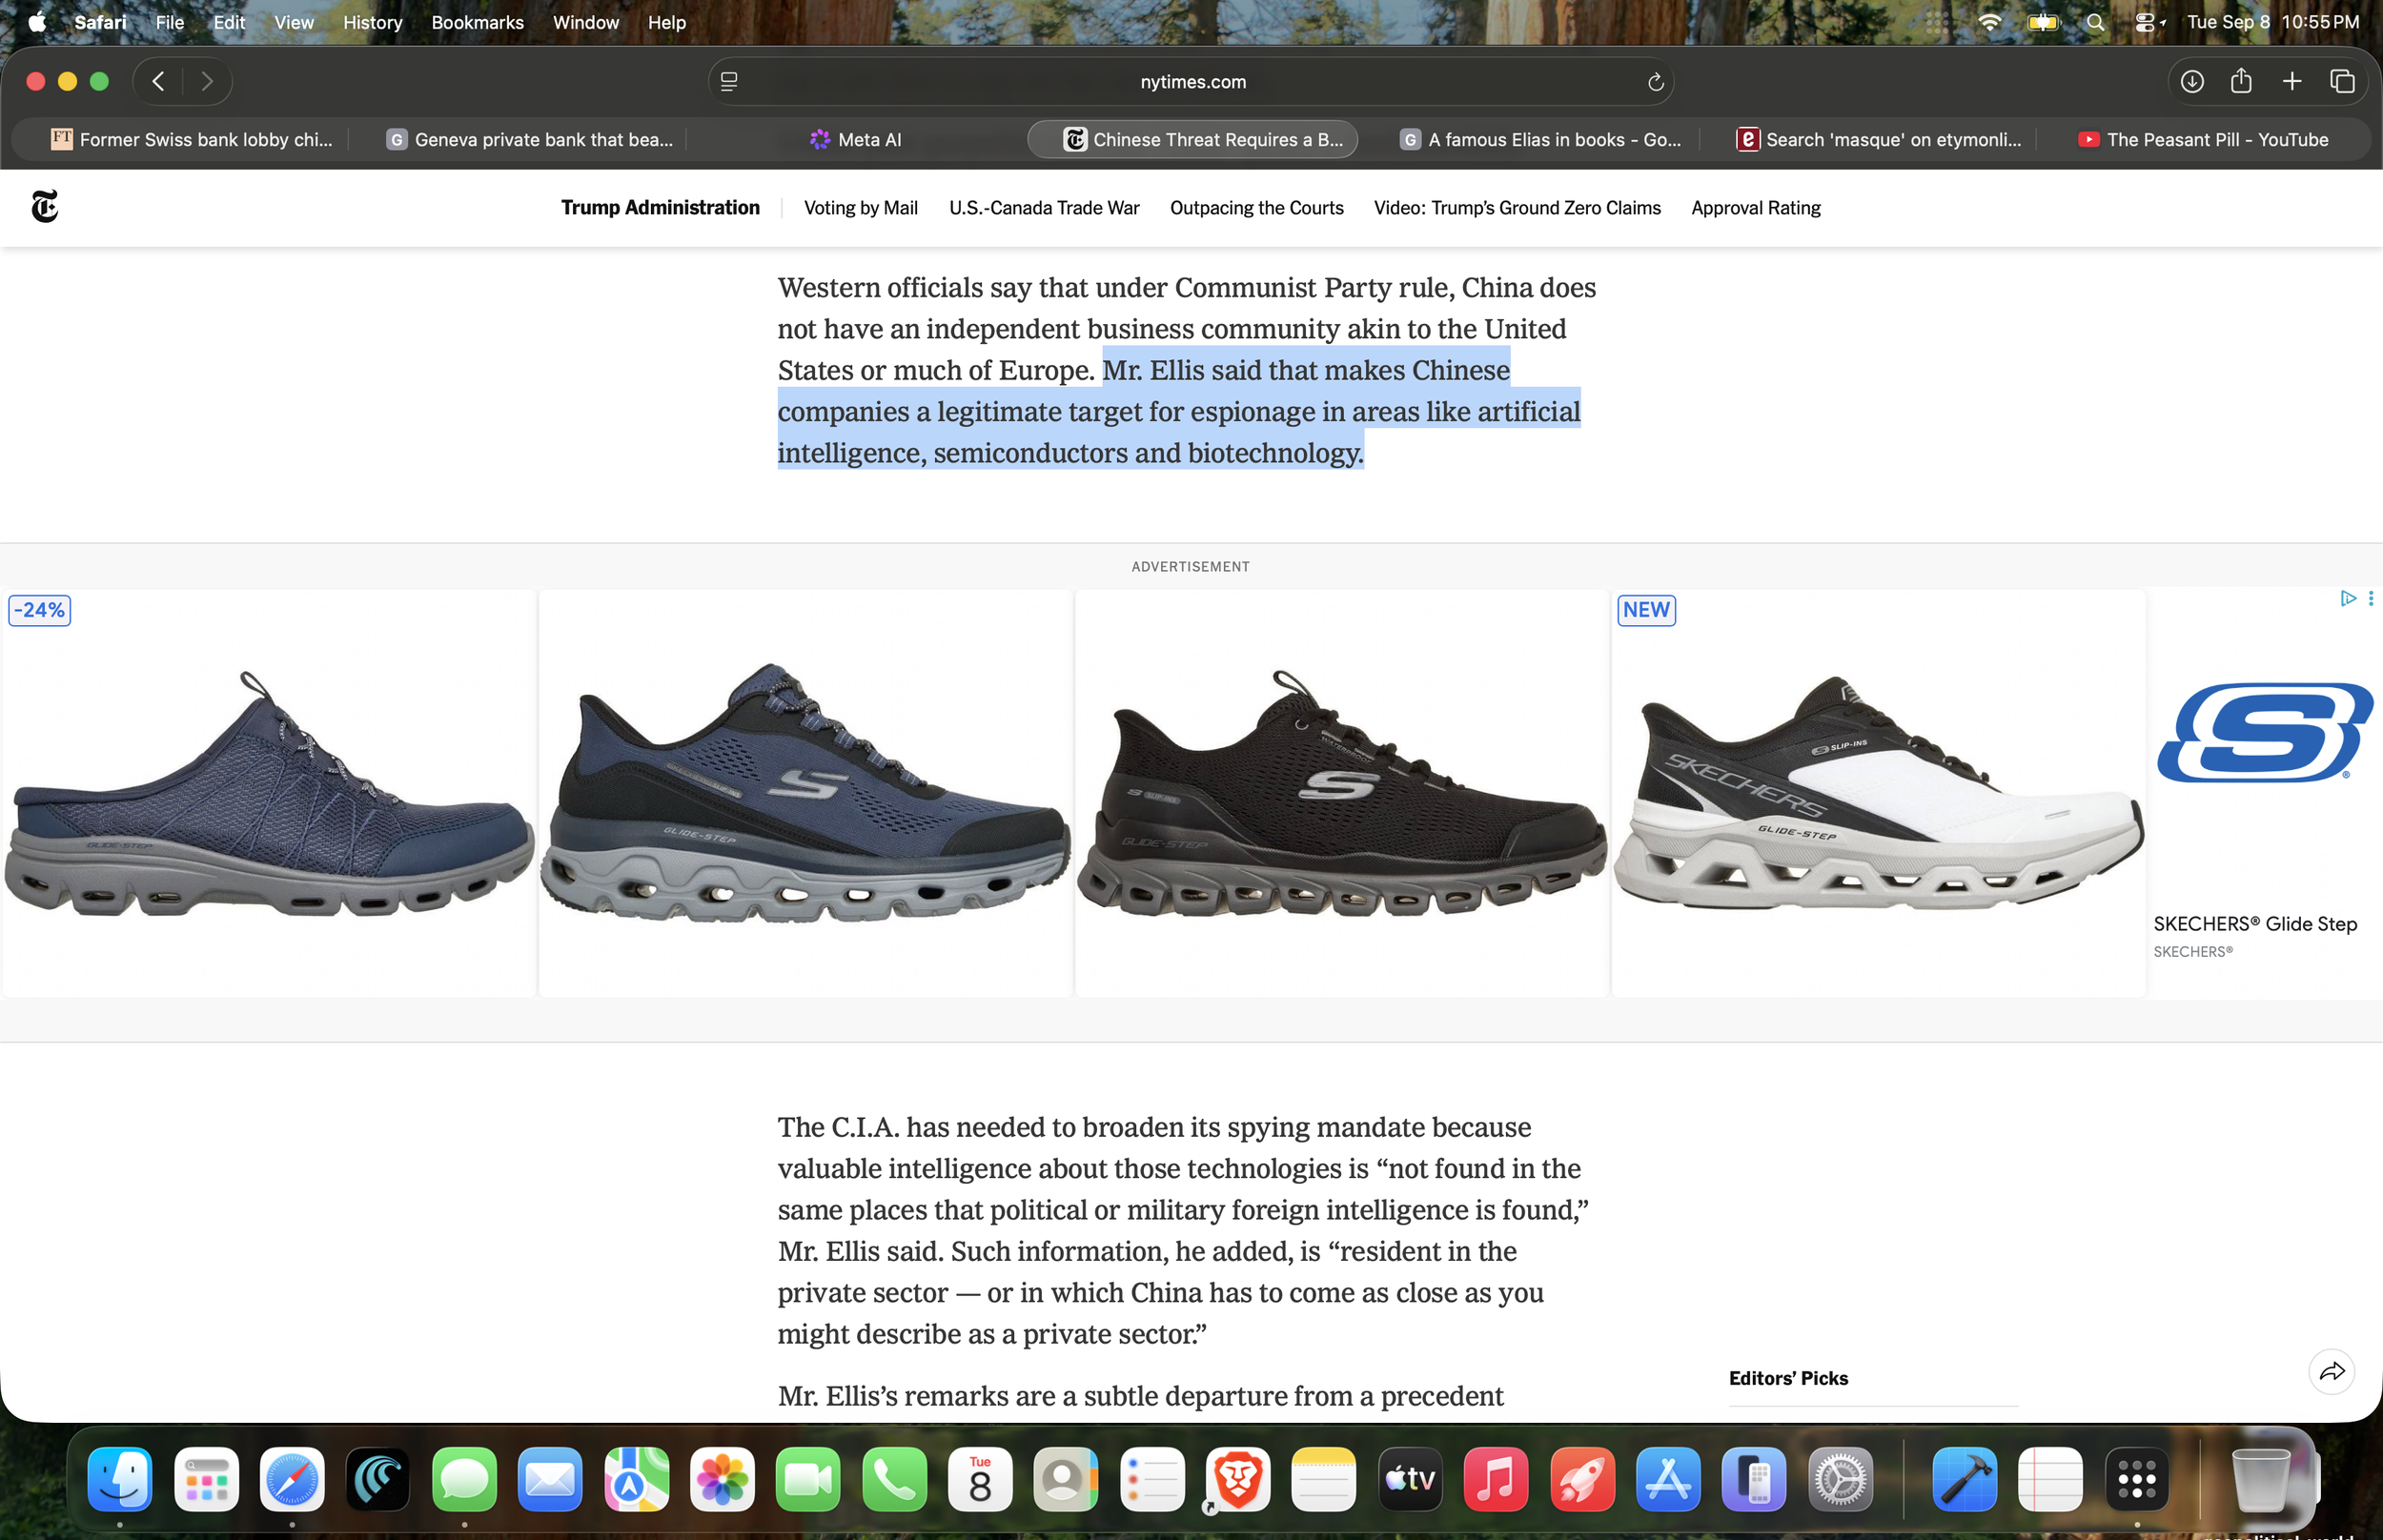
Task: Add a new tab with plus icon
Action: pyautogui.click(x=2292, y=82)
